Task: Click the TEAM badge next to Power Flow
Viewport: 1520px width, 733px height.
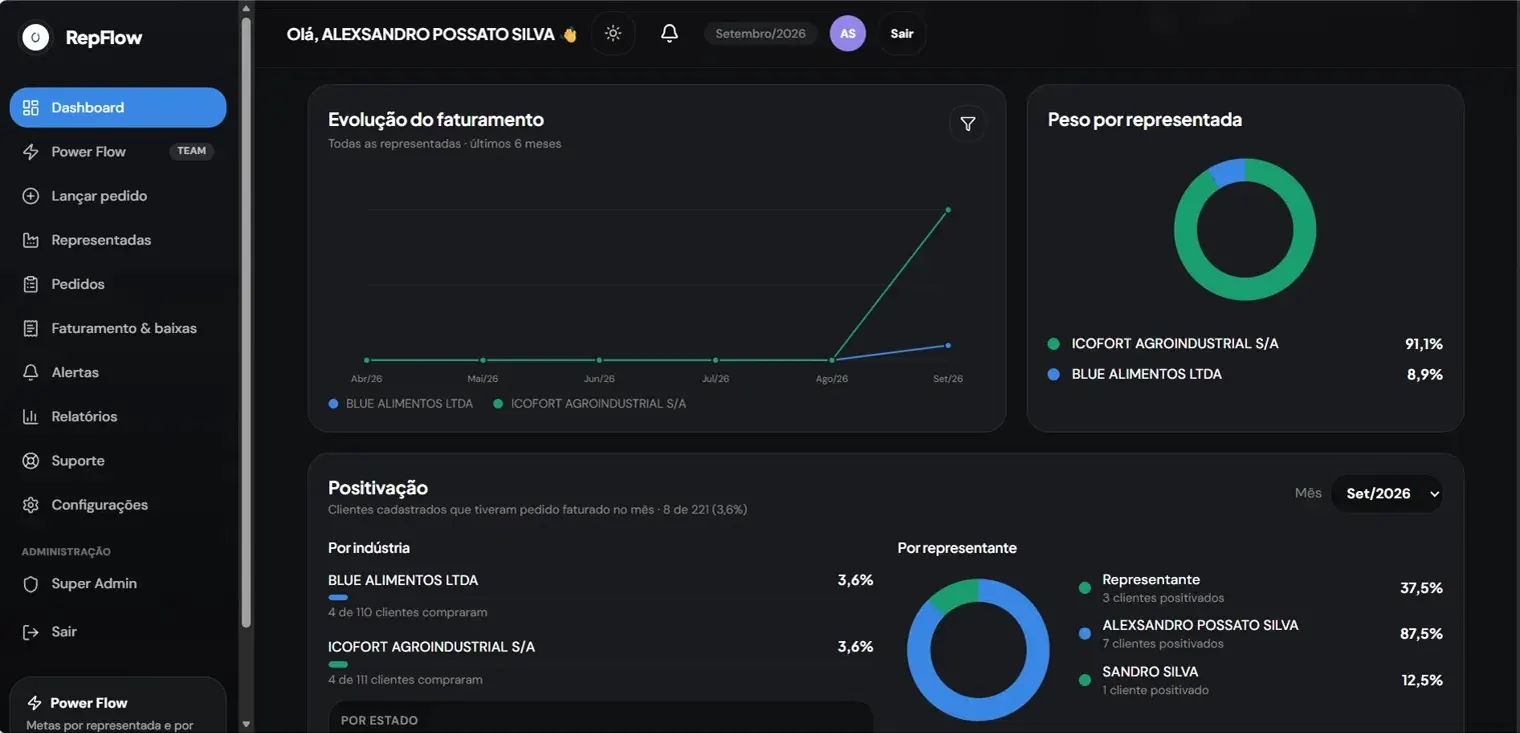Action: 192,151
